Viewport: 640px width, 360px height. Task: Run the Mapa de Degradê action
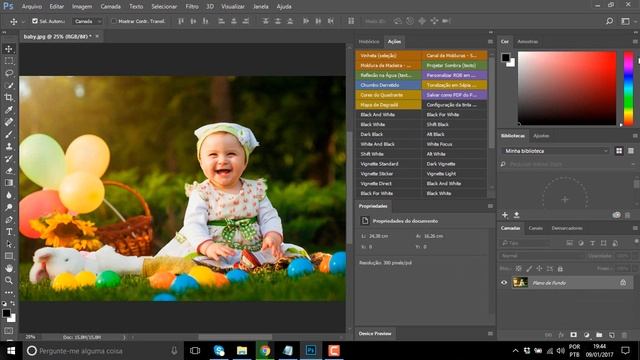coord(388,105)
